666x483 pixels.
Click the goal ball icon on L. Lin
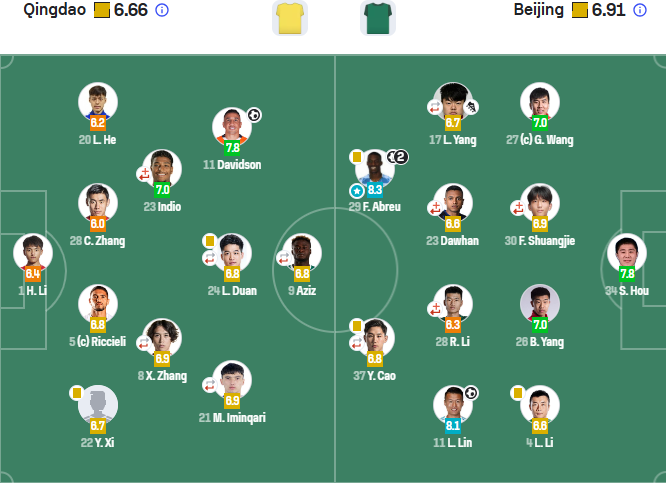point(471,393)
